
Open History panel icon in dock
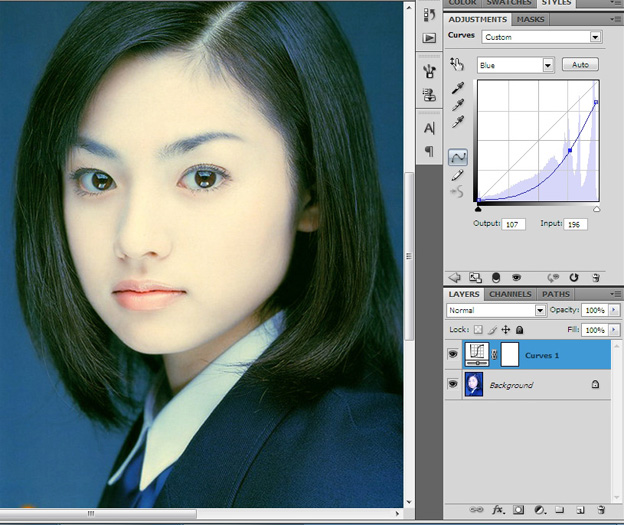(429, 15)
